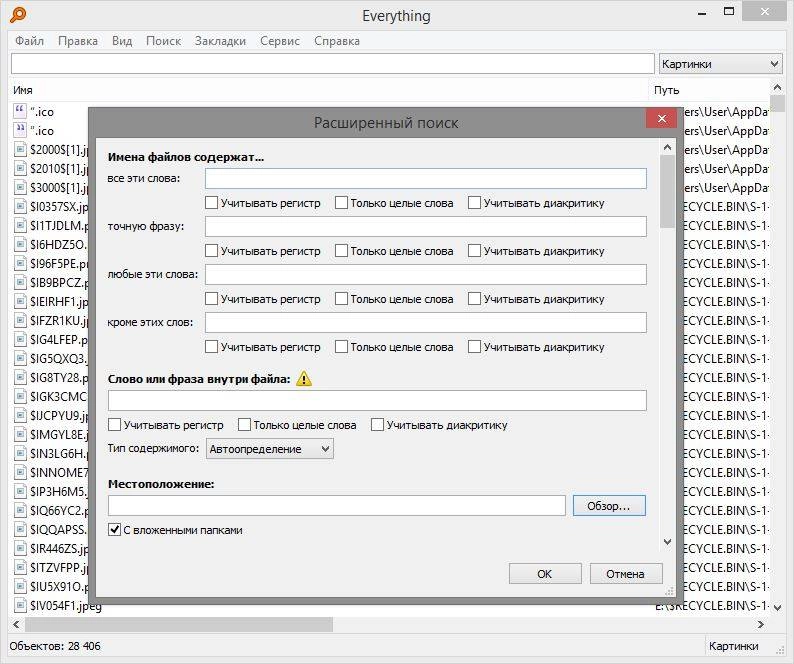Click 'Картинки' status bar filter label

[x=734, y=646]
